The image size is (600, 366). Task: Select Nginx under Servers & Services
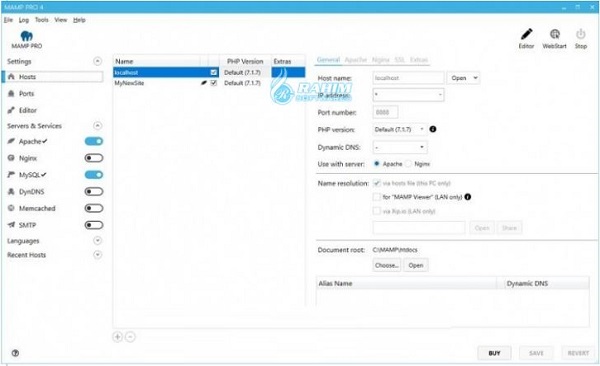coord(28,158)
